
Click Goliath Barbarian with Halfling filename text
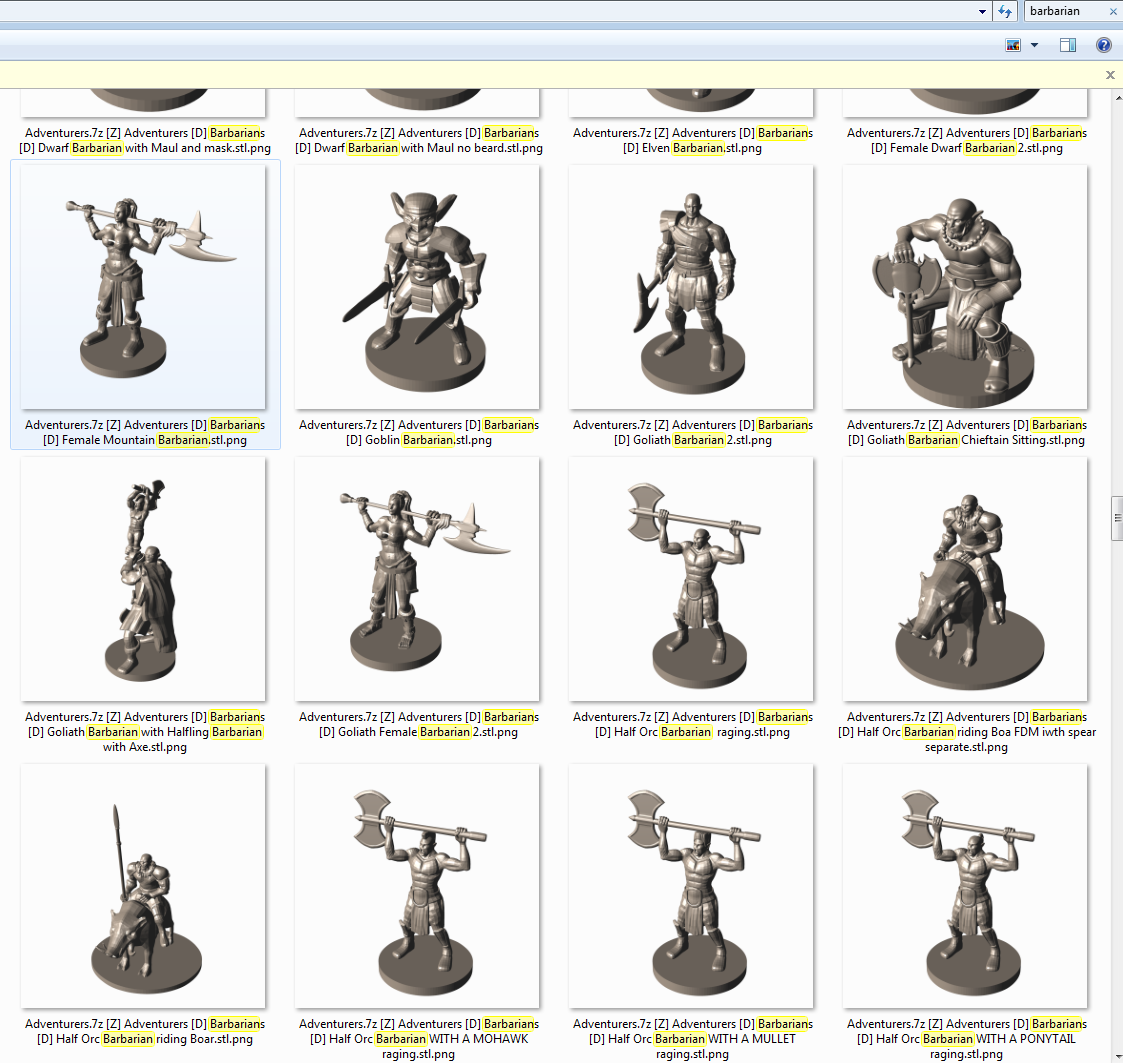[145, 732]
